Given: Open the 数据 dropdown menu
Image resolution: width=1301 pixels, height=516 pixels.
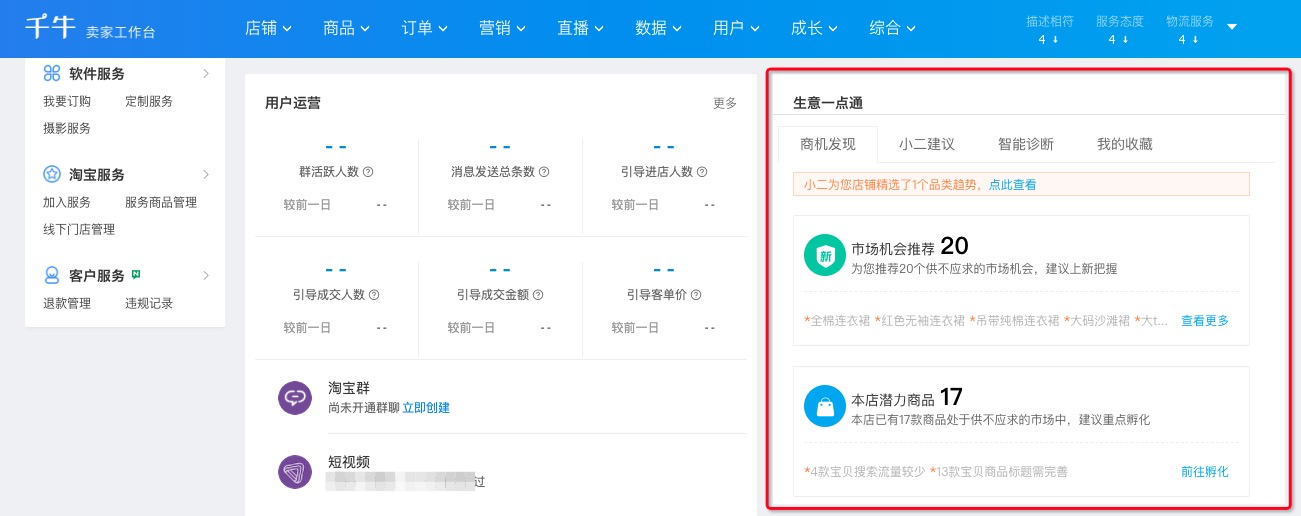Looking at the screenshot, I should (658, 28).
